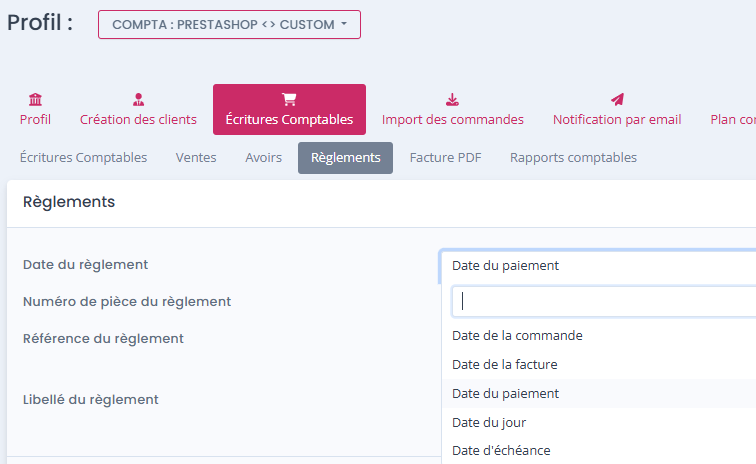Focus the dropdown search input field
This screenshot has height=464, width=756.
click(604, 301)
